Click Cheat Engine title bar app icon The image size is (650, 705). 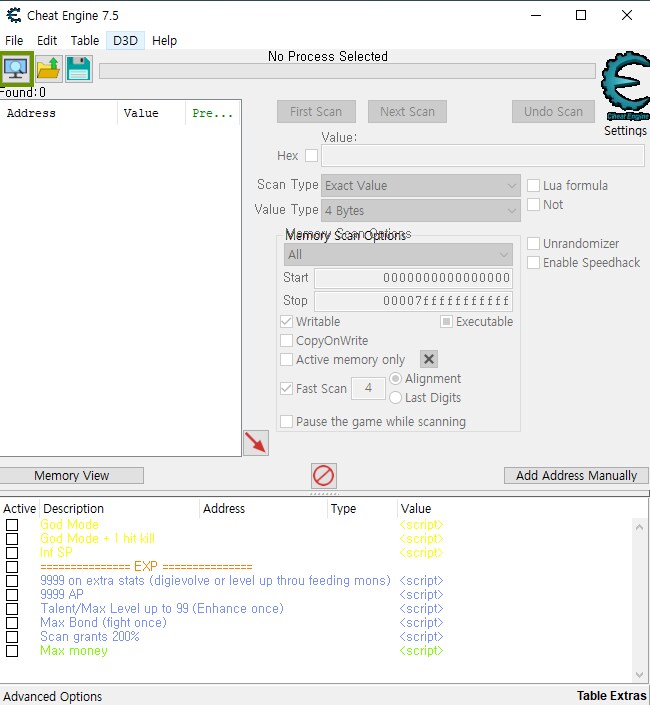pos(13,15)
